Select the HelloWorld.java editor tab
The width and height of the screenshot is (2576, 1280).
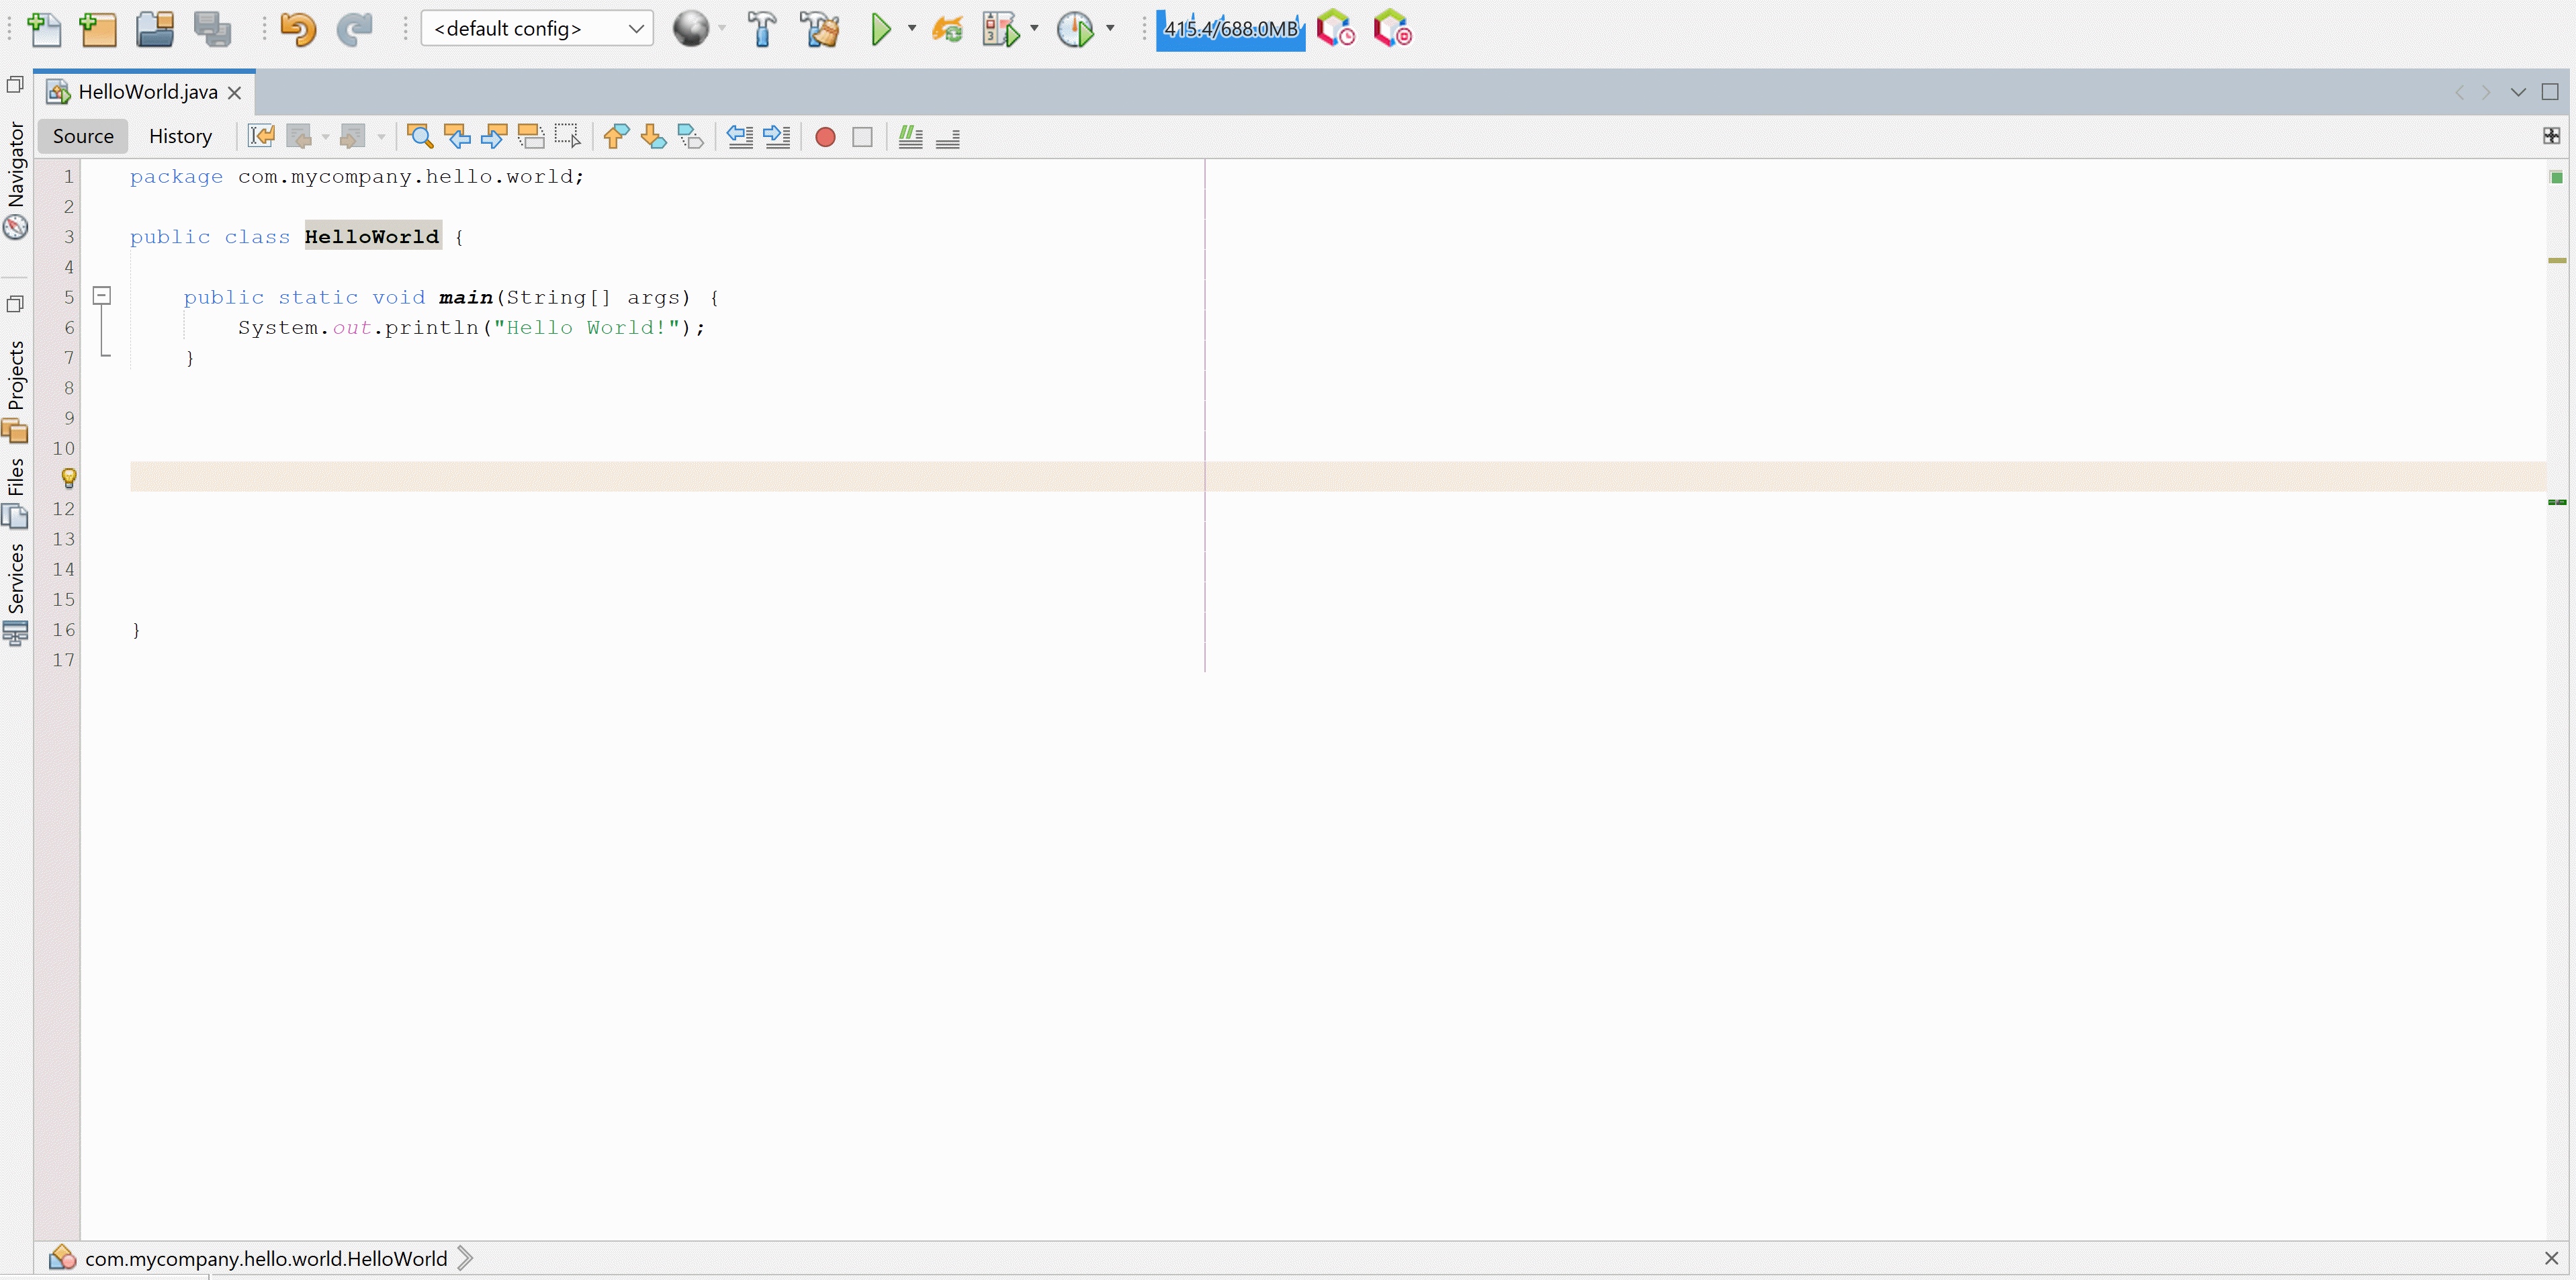(147, 92)
